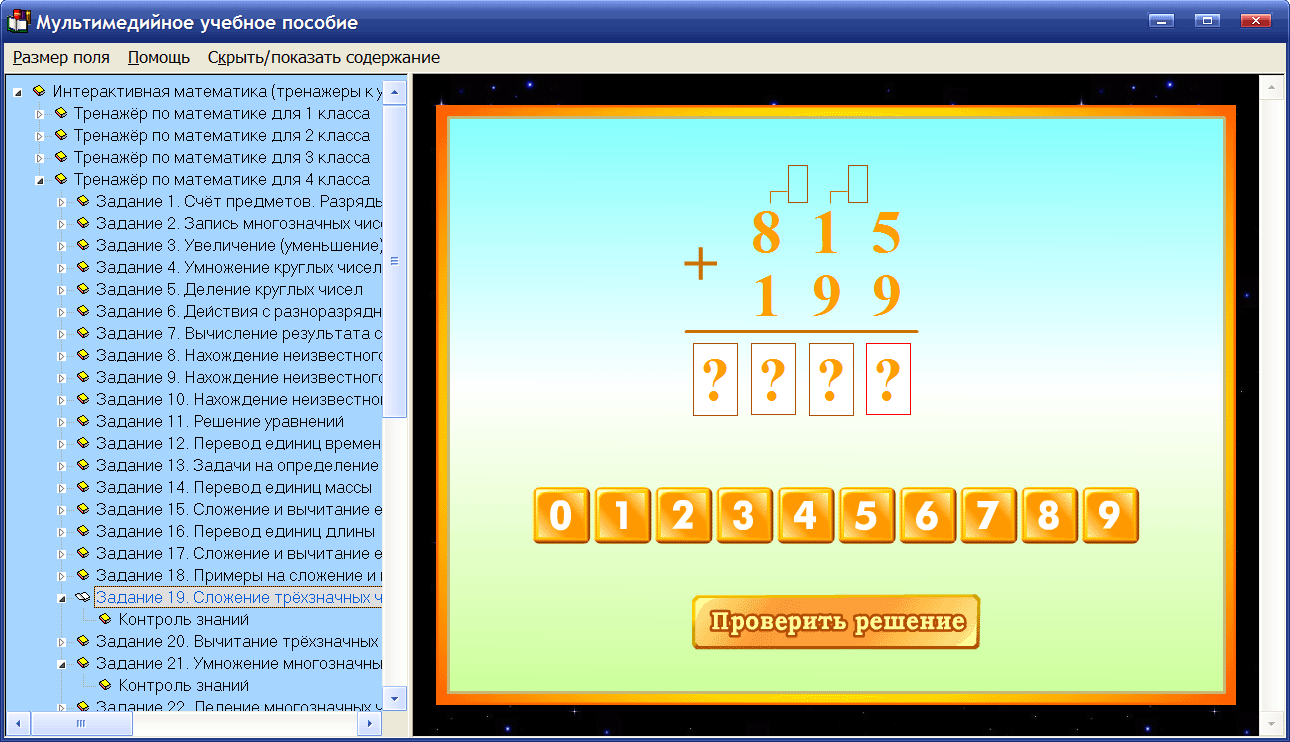1290x742 pixels.
Task: Click Скрыть/показать содержание menu
Action: (x=324, y=57)
